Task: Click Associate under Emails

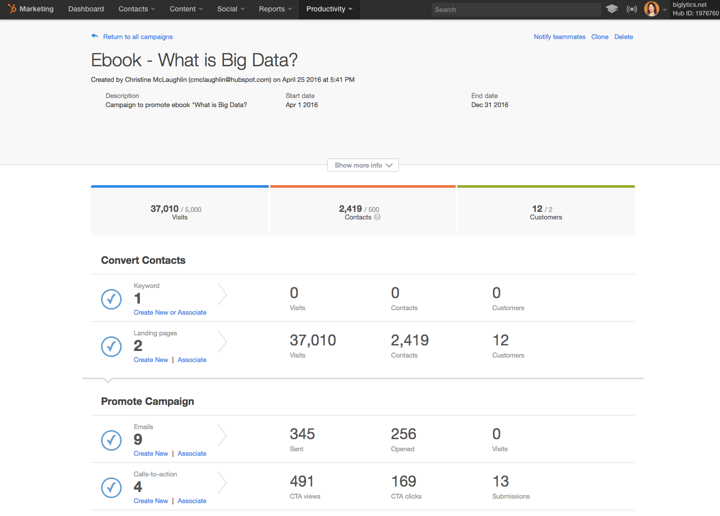Action: [192, 453]
